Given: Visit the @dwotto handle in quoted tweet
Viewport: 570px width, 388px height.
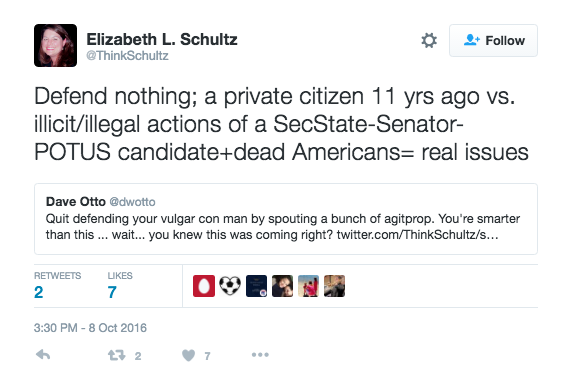Looking at the screenshot, I should [132, 202].
